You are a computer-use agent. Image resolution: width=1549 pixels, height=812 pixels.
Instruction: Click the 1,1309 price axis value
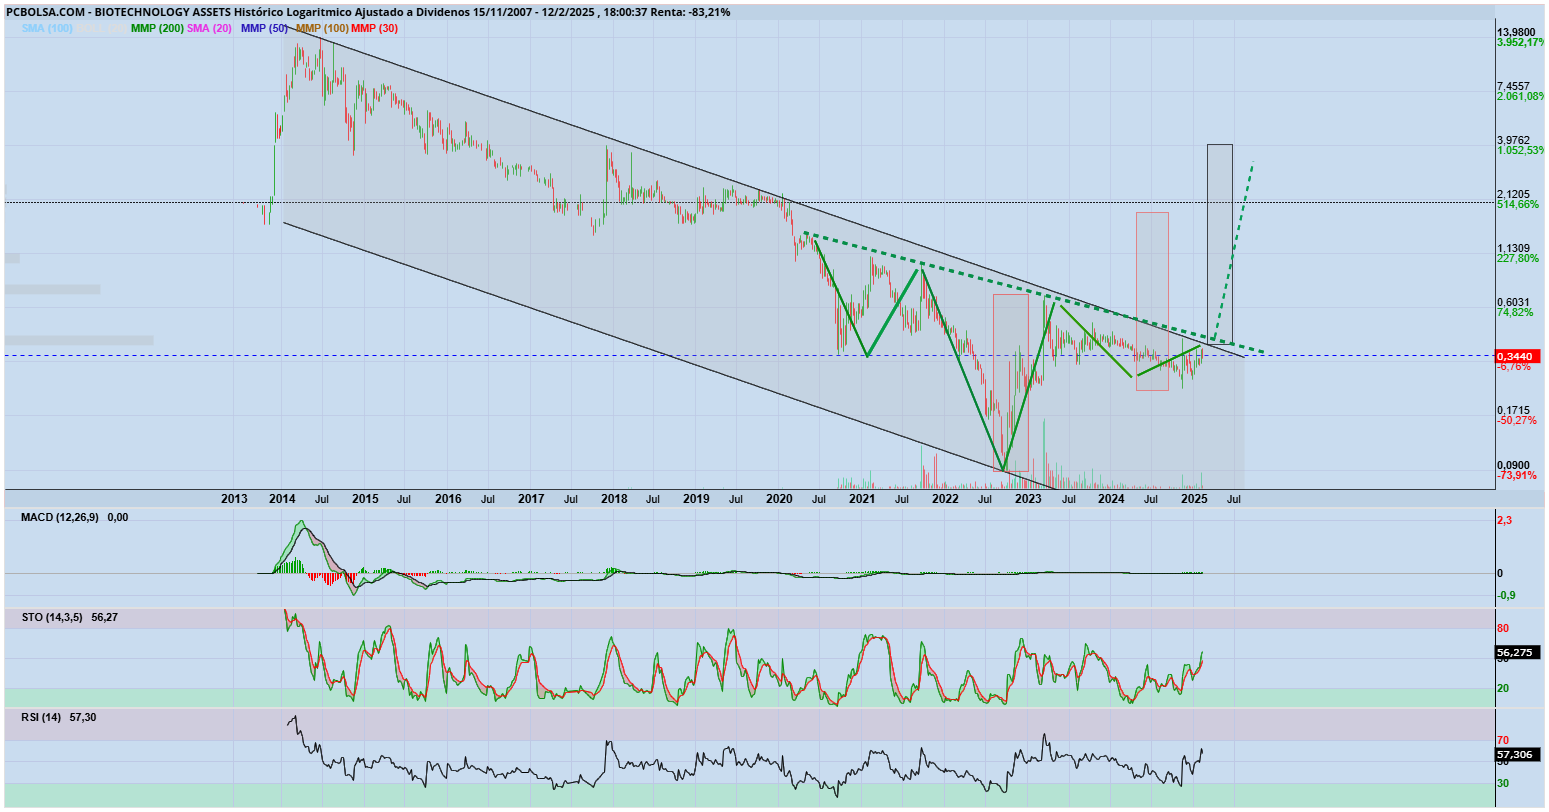[x=1515, y=248]
